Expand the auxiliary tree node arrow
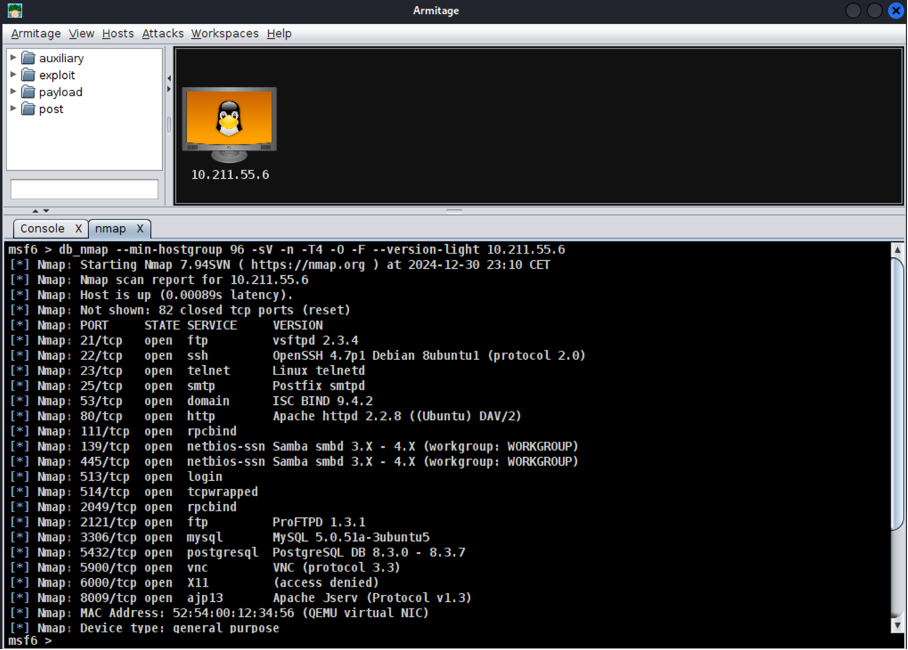 13,57
